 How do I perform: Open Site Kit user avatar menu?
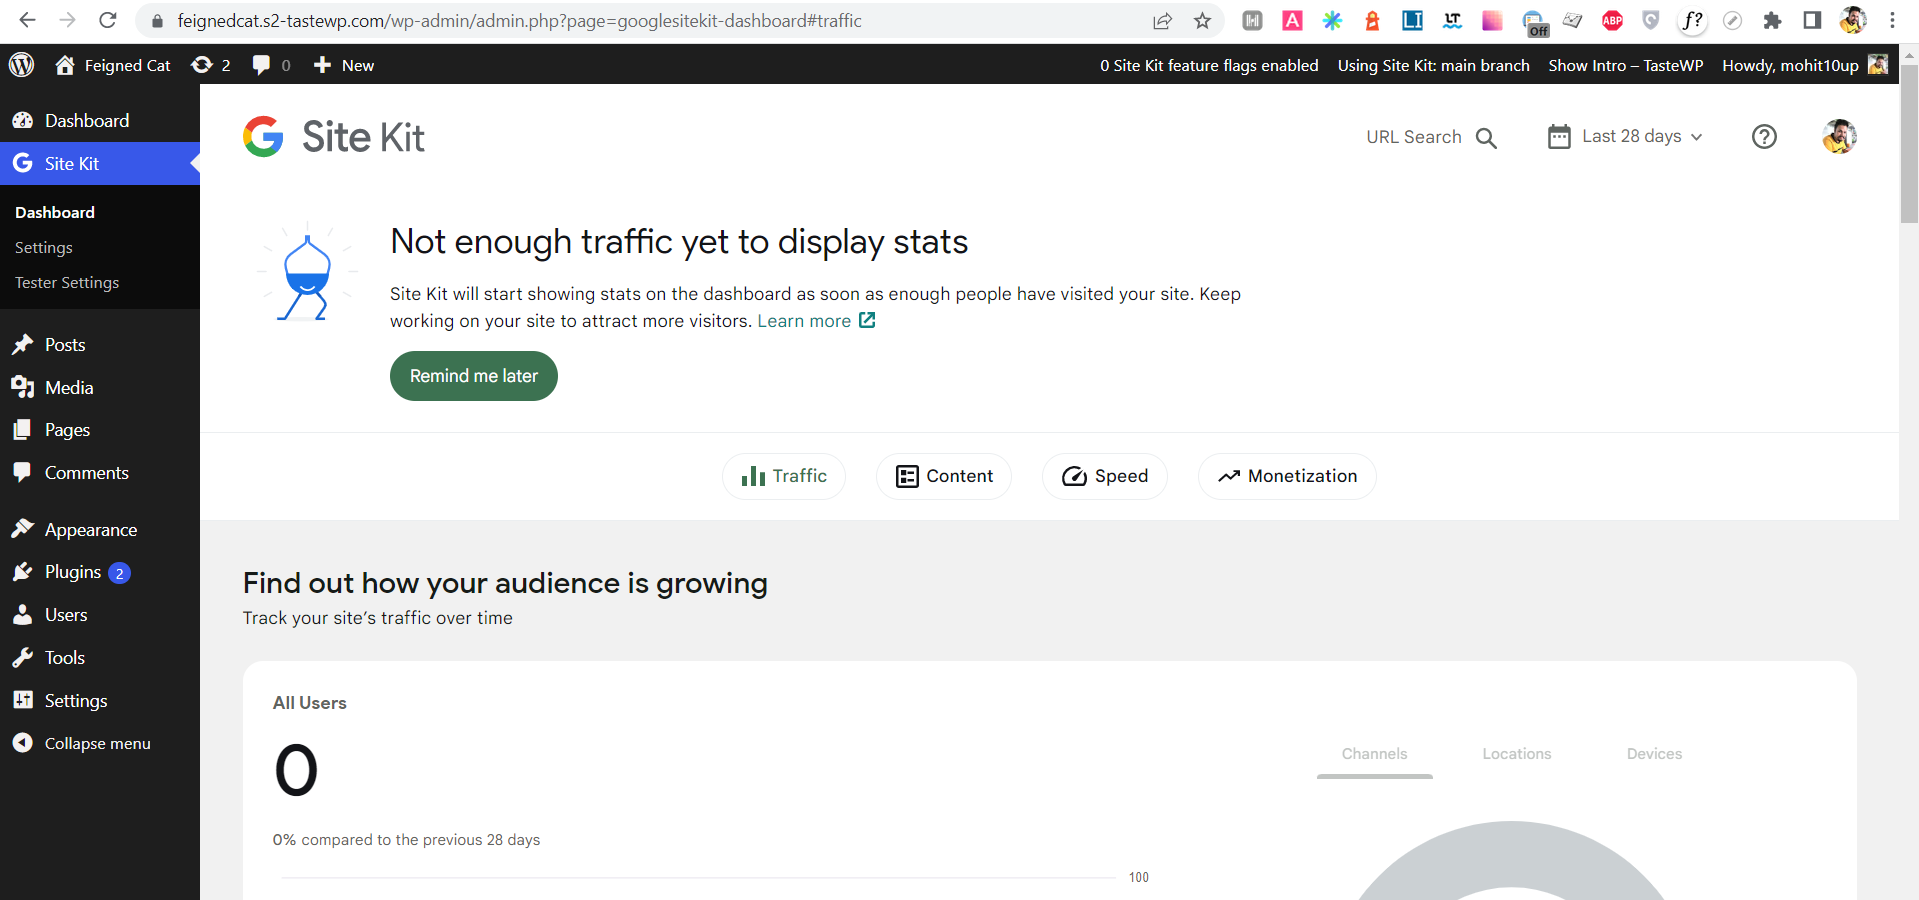1839,137
